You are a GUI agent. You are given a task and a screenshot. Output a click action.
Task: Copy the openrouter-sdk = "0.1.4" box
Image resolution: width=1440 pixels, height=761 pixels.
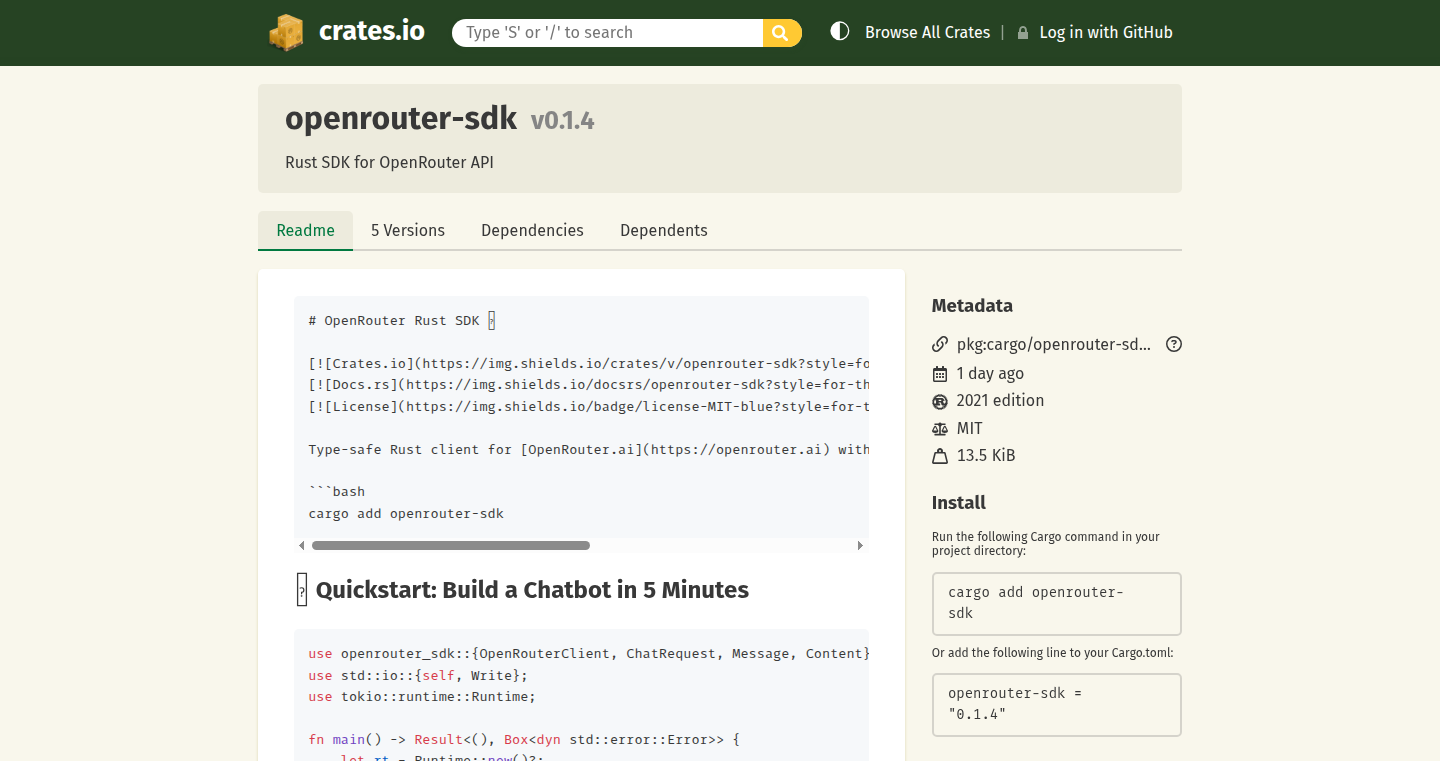tap(1057, 704)
